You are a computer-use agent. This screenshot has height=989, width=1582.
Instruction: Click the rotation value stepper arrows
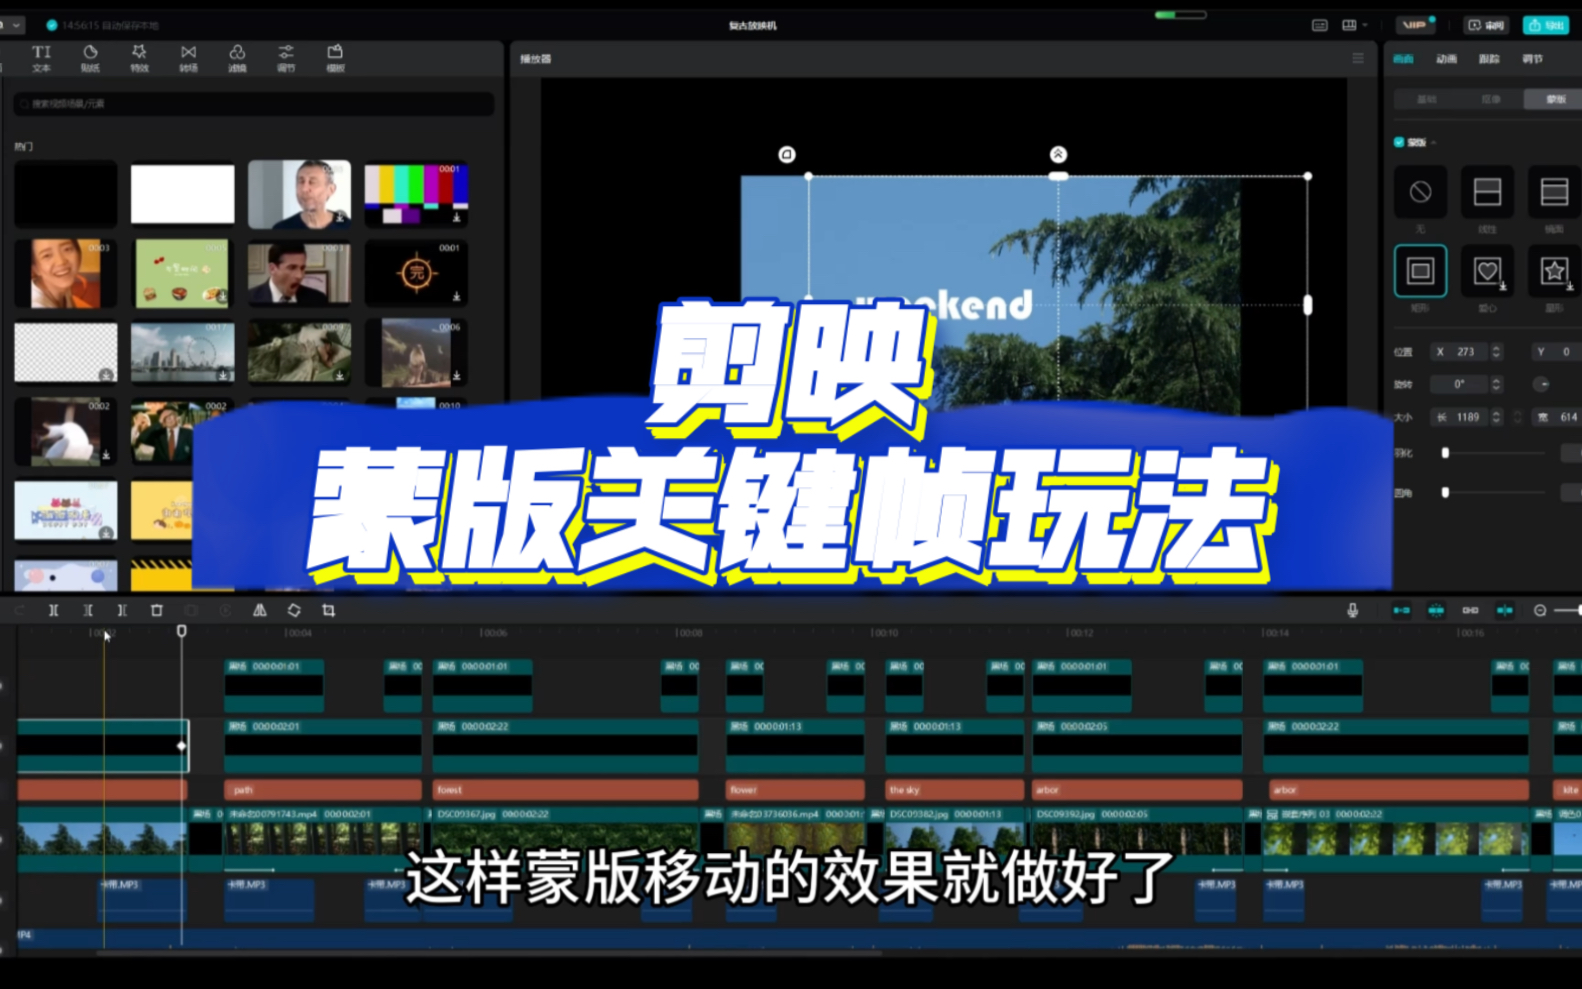[1496, 384]
